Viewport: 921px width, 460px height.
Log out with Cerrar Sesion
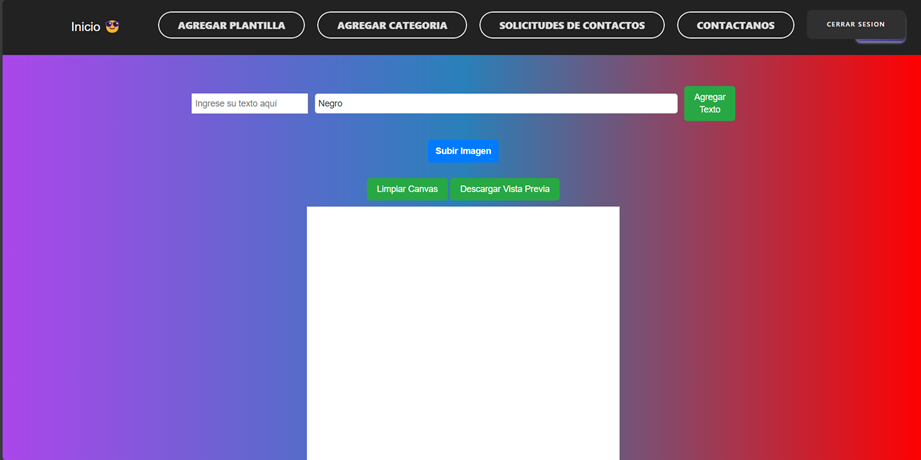[854, 24]
